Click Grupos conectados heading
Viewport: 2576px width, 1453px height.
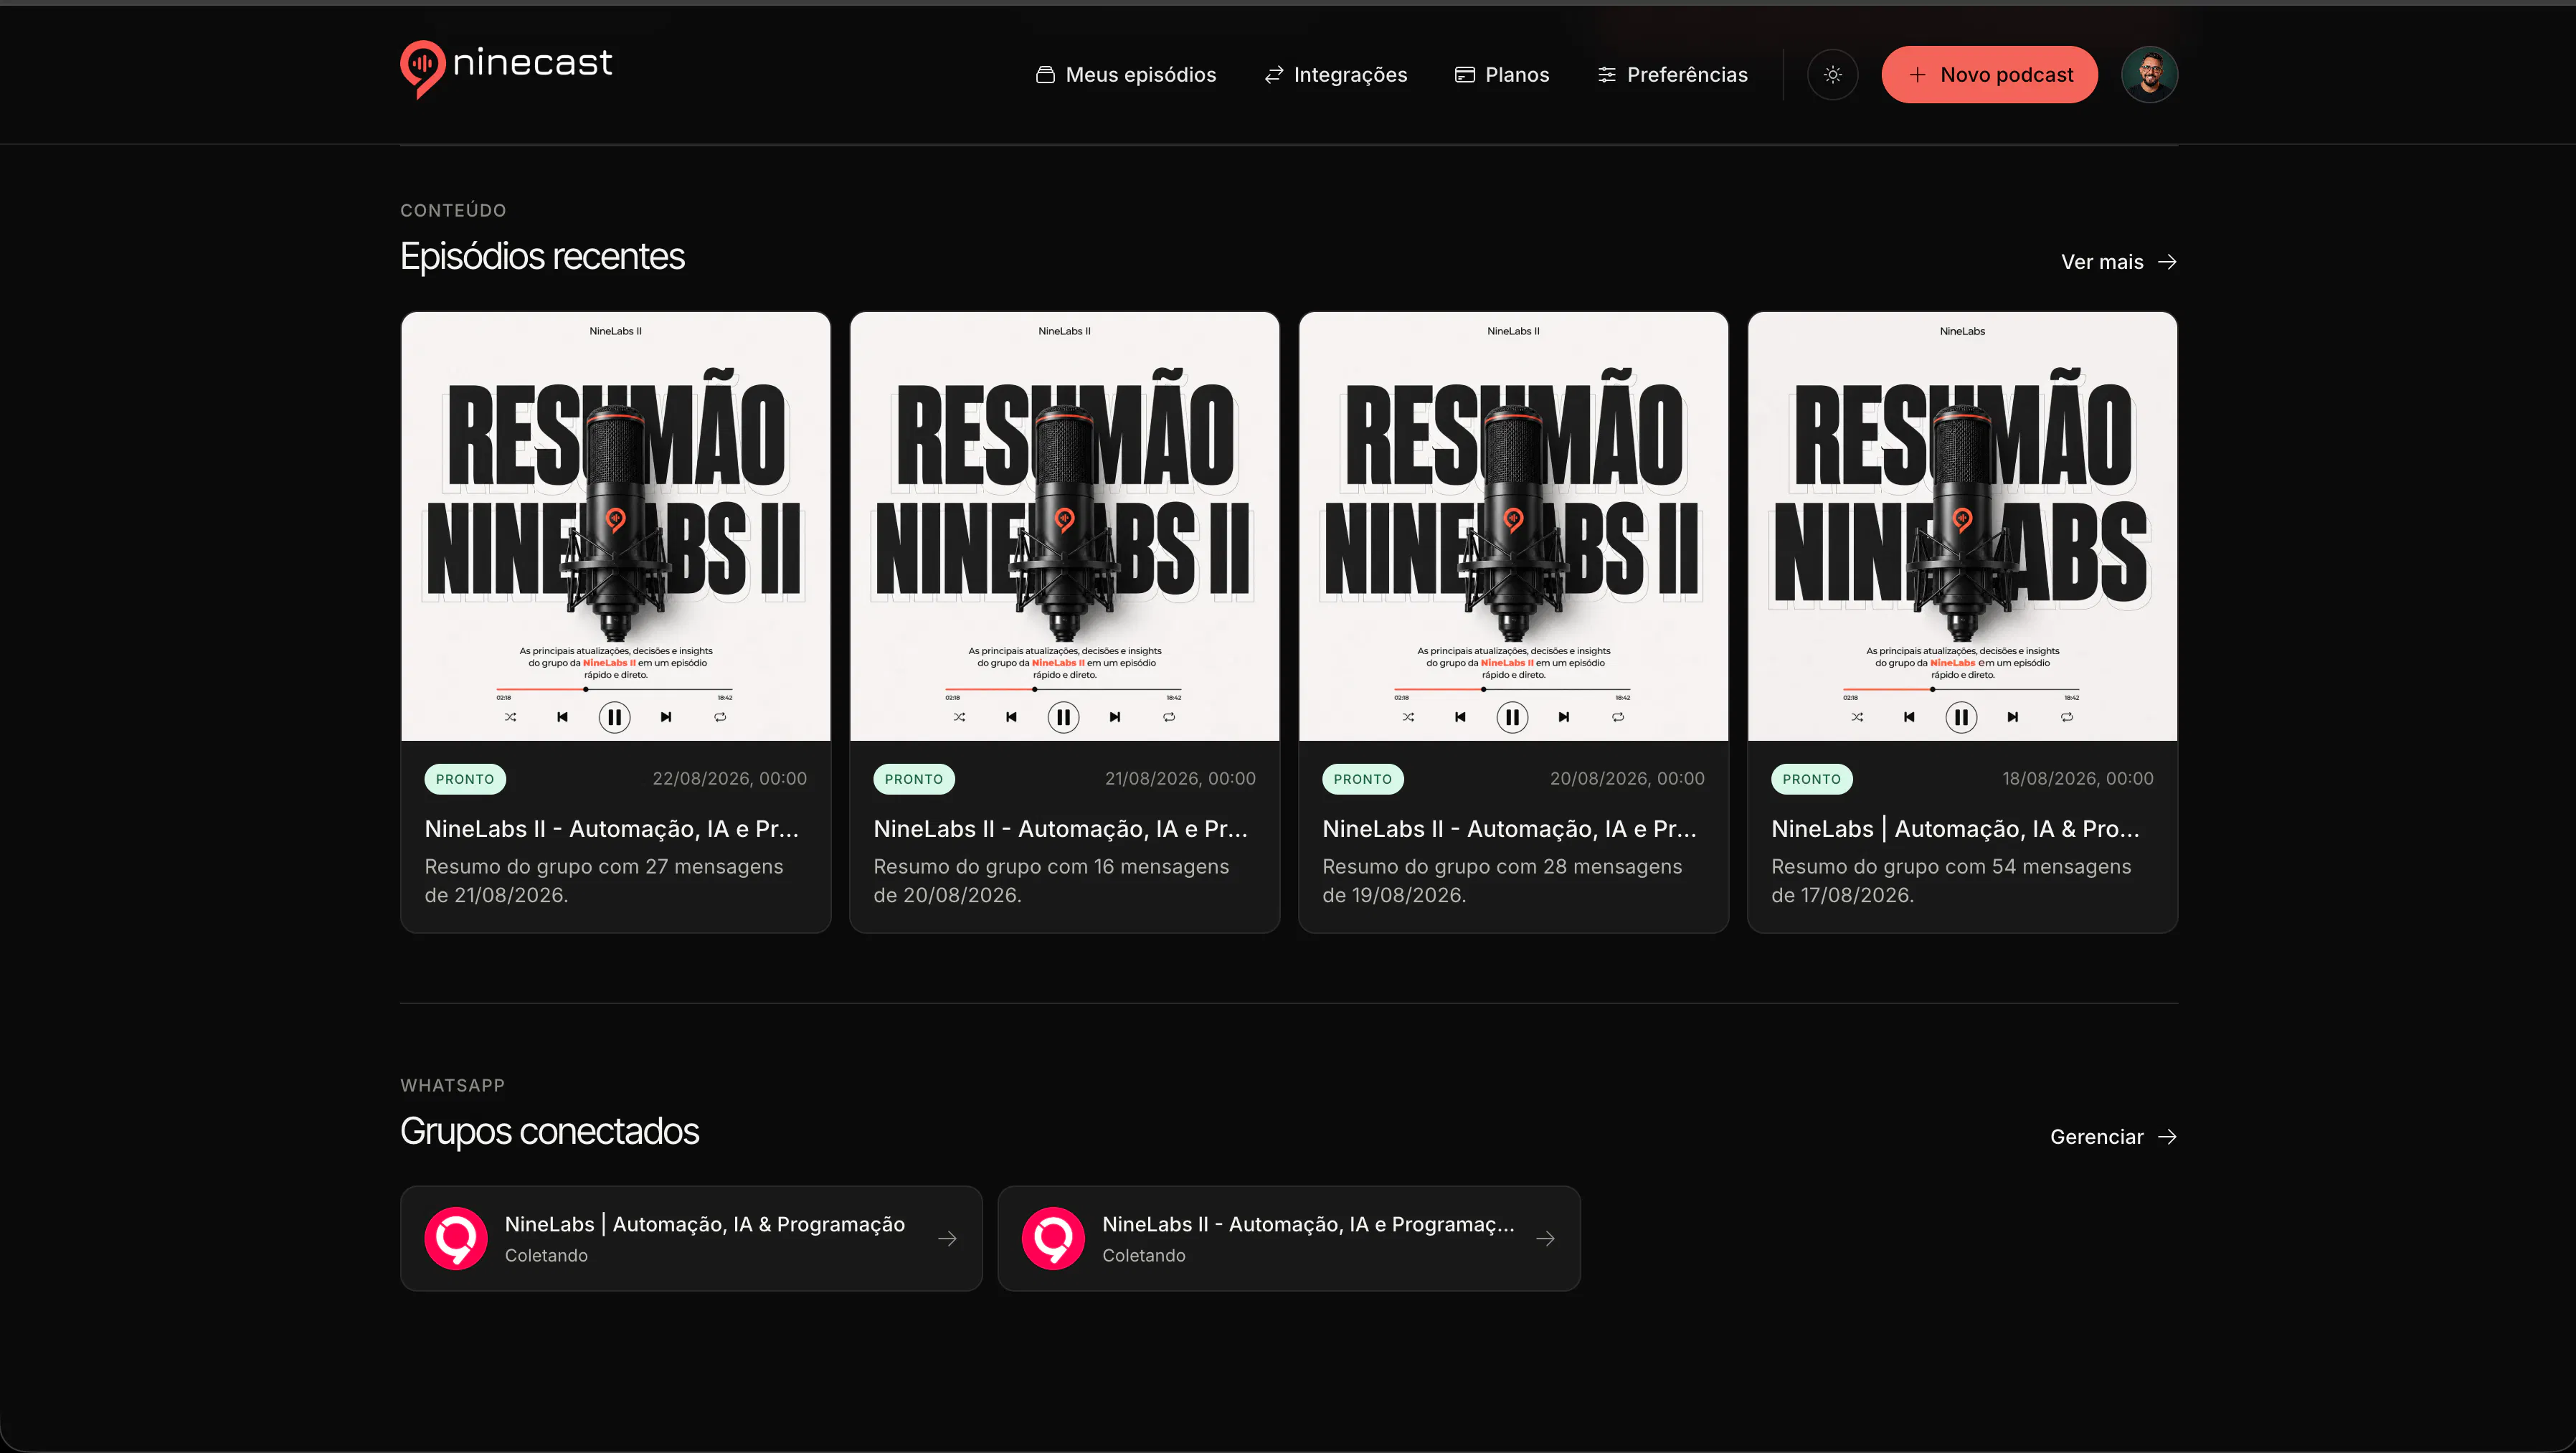coord(549,1132)
